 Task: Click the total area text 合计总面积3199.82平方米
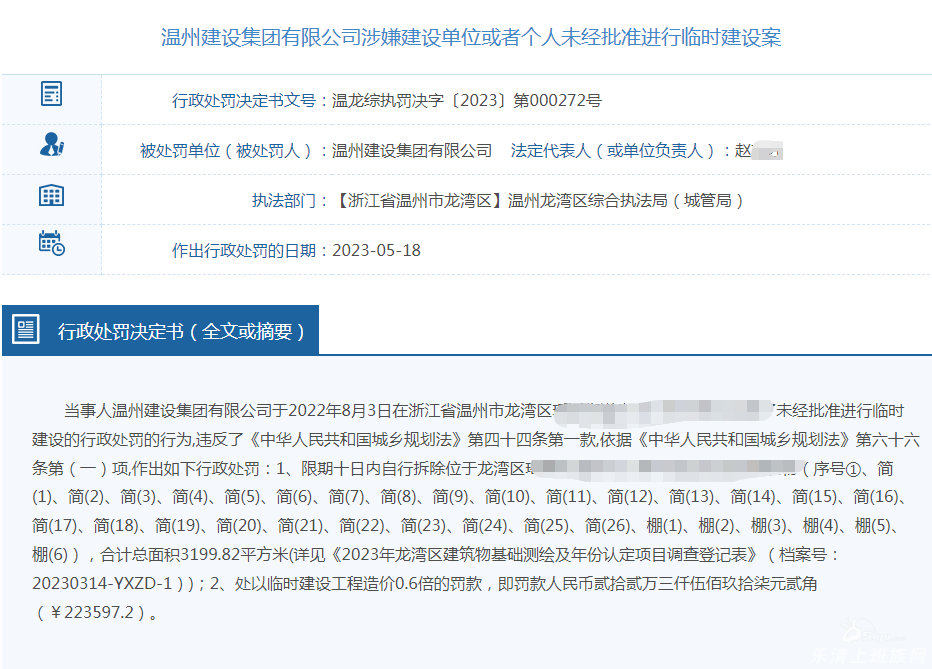point(193,555)
